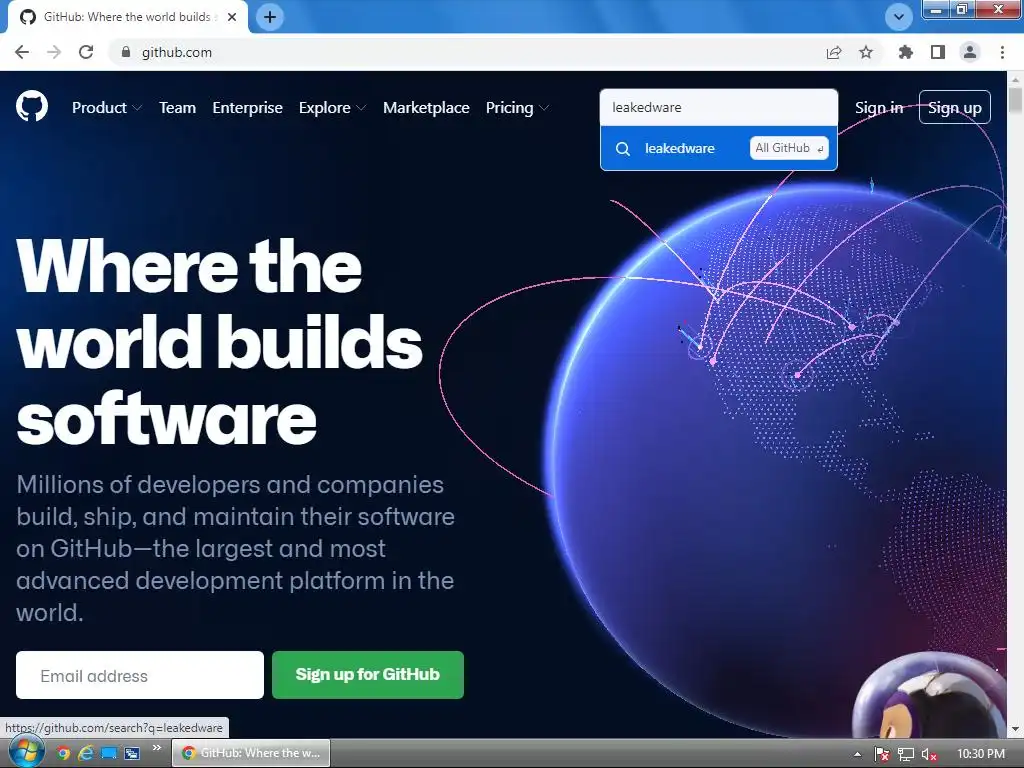The image size is (1024, 768).
Task: Launch Internet Explorer from quick launch
Action: [x=86, y=753]
